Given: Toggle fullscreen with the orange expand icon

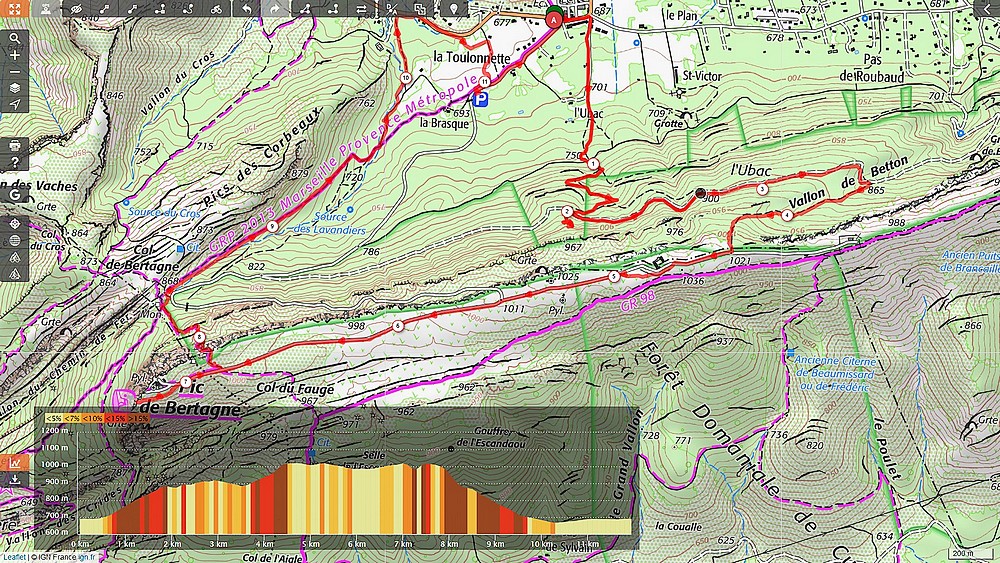Looking at the screenshot, I should [x=14, y=8].
